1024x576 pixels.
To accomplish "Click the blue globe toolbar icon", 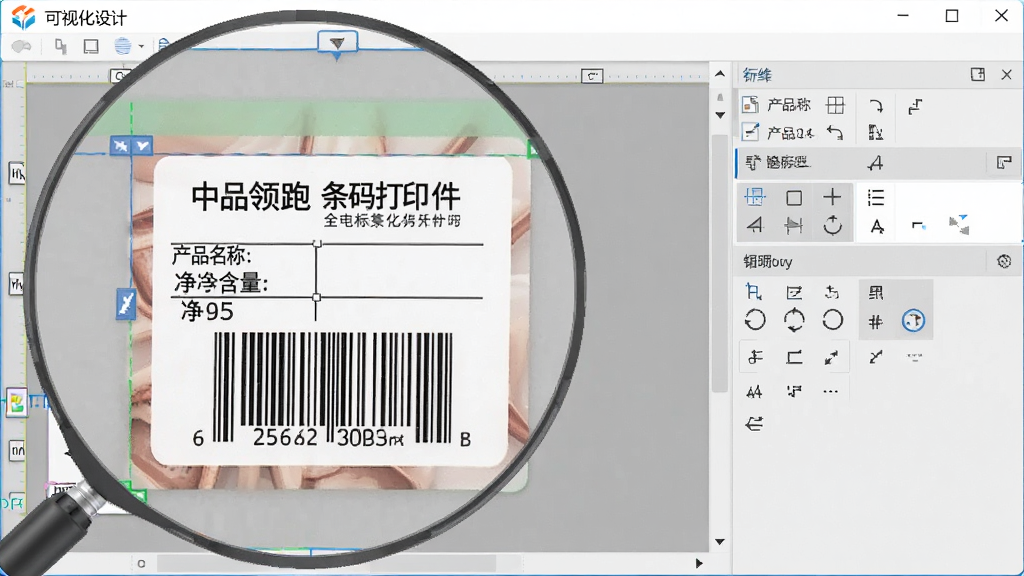I will click(x=123, y=46).
